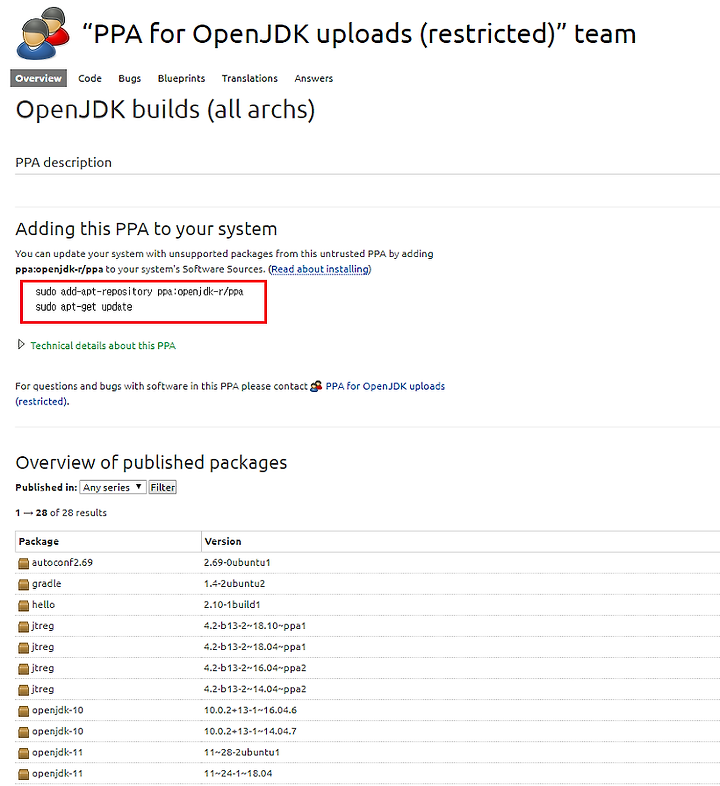Click the Adding this PPA to your system heading

(x=146, y=229)
